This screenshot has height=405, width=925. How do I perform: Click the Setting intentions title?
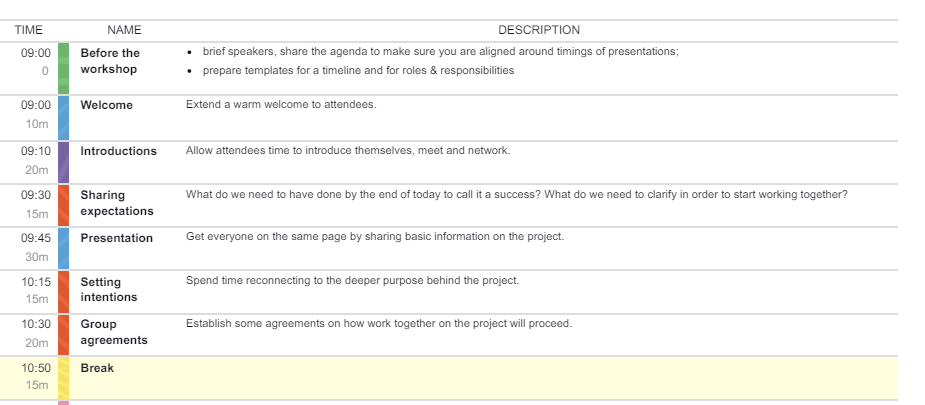(109, 289)
